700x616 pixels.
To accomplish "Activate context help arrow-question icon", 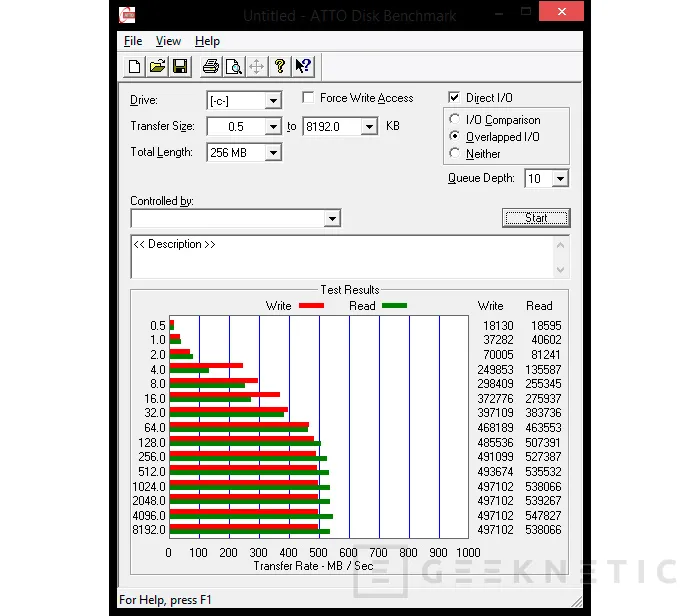I will coord(303,67).
